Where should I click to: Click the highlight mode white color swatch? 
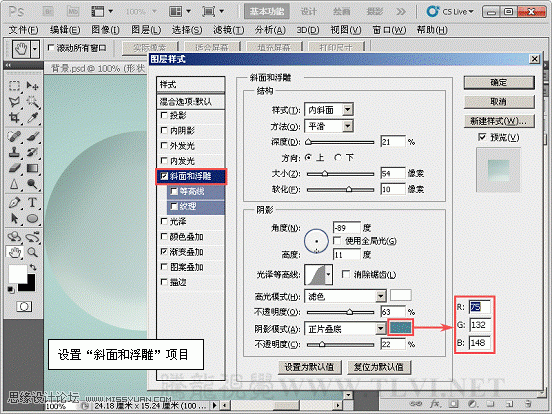(401, 295)
